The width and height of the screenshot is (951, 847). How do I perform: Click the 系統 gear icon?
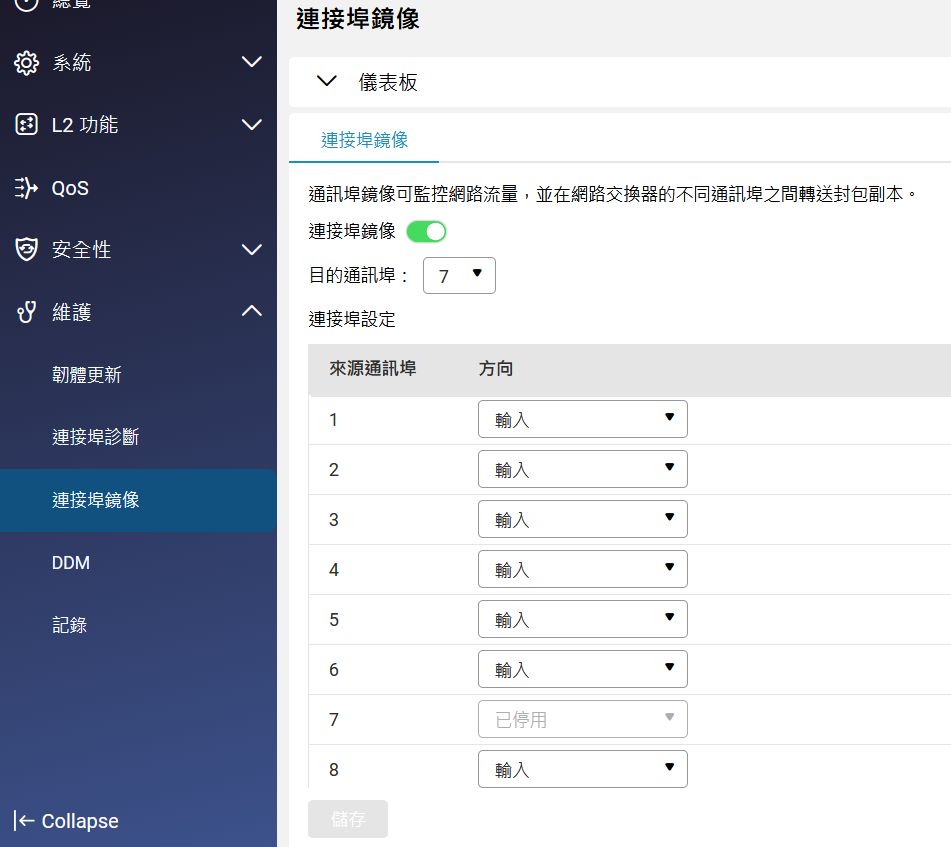point(26,62)
